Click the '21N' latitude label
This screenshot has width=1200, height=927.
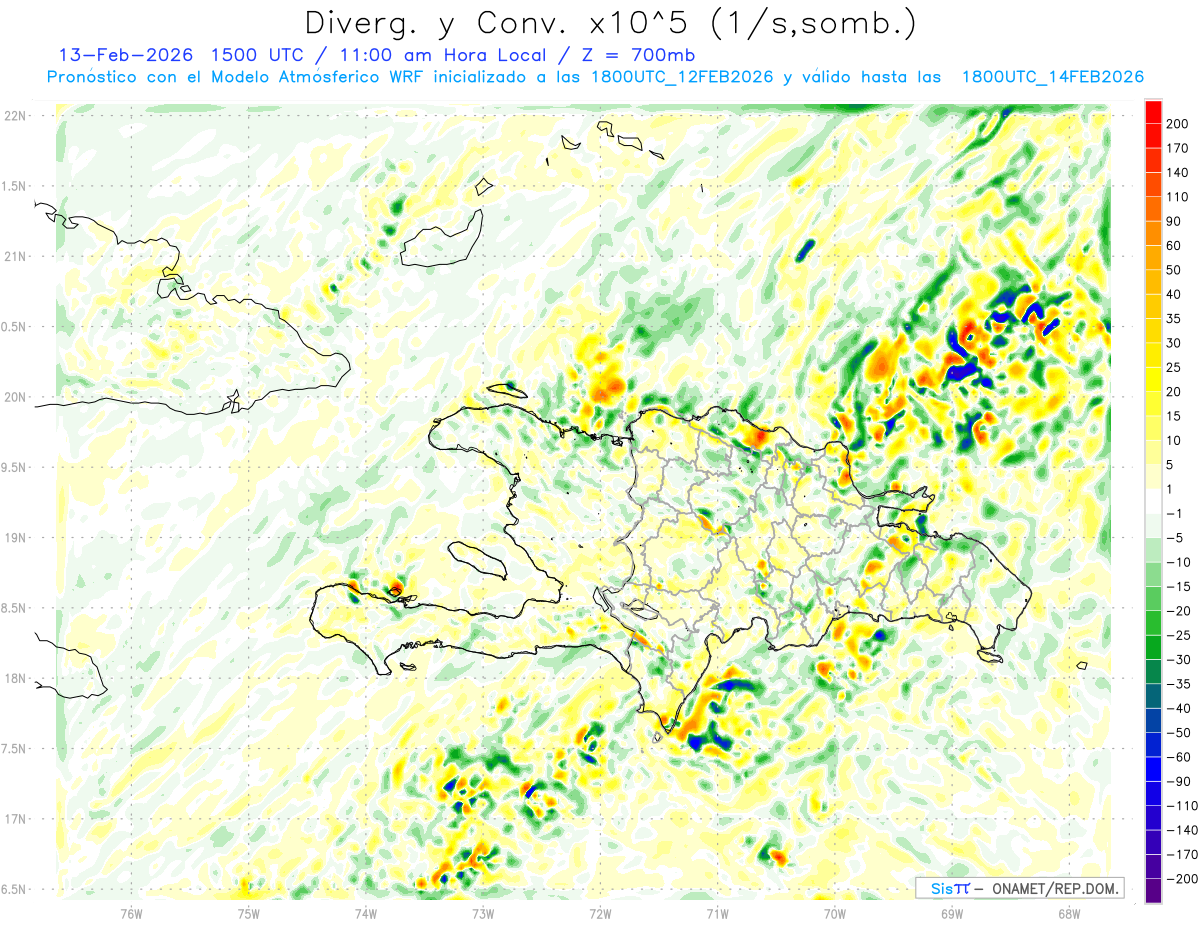(15, 257)
